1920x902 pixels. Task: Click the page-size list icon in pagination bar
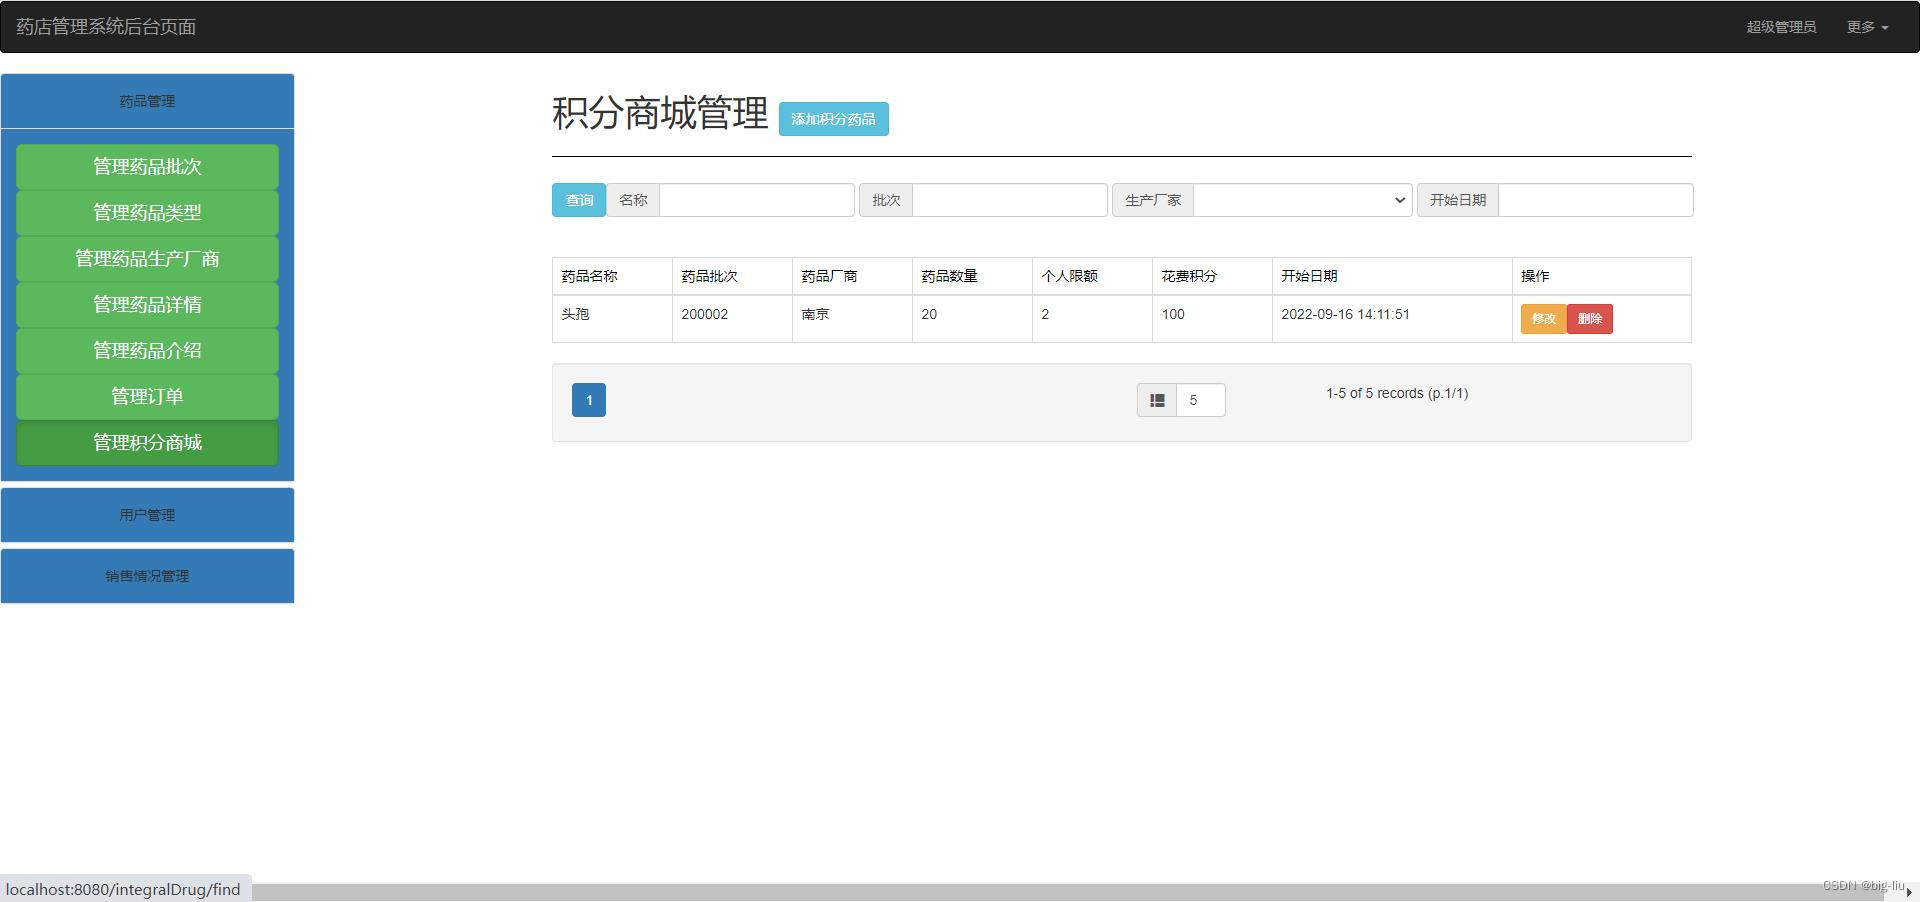coord(1157,399)
